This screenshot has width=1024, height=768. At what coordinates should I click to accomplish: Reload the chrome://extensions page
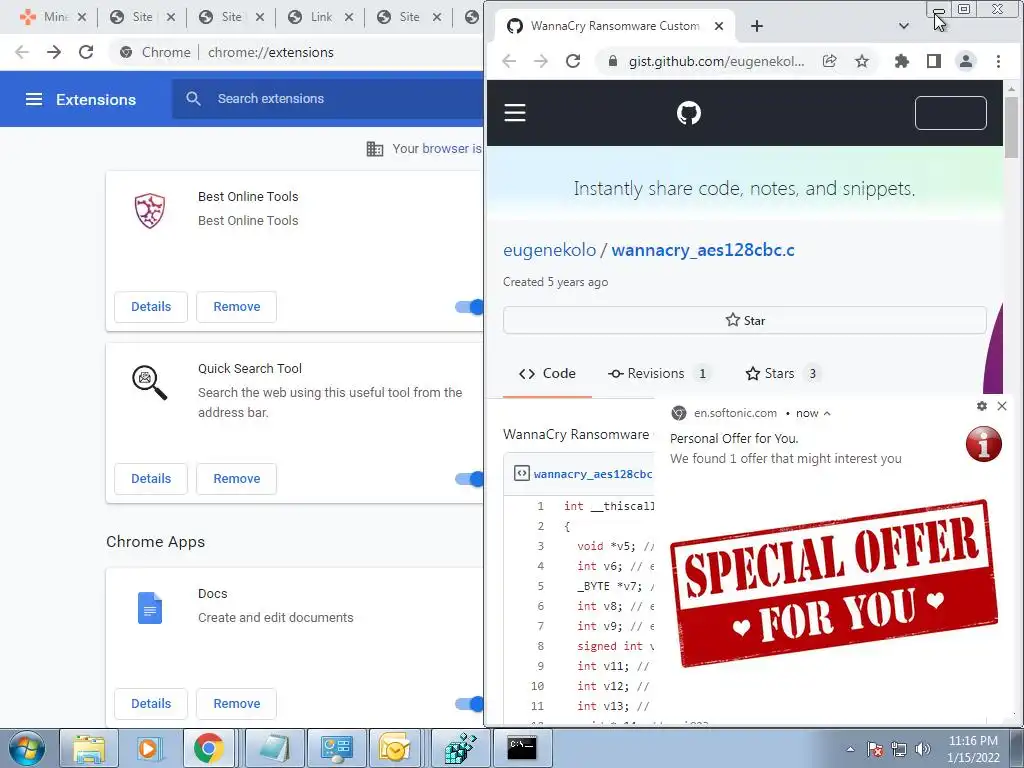[86, 52]
